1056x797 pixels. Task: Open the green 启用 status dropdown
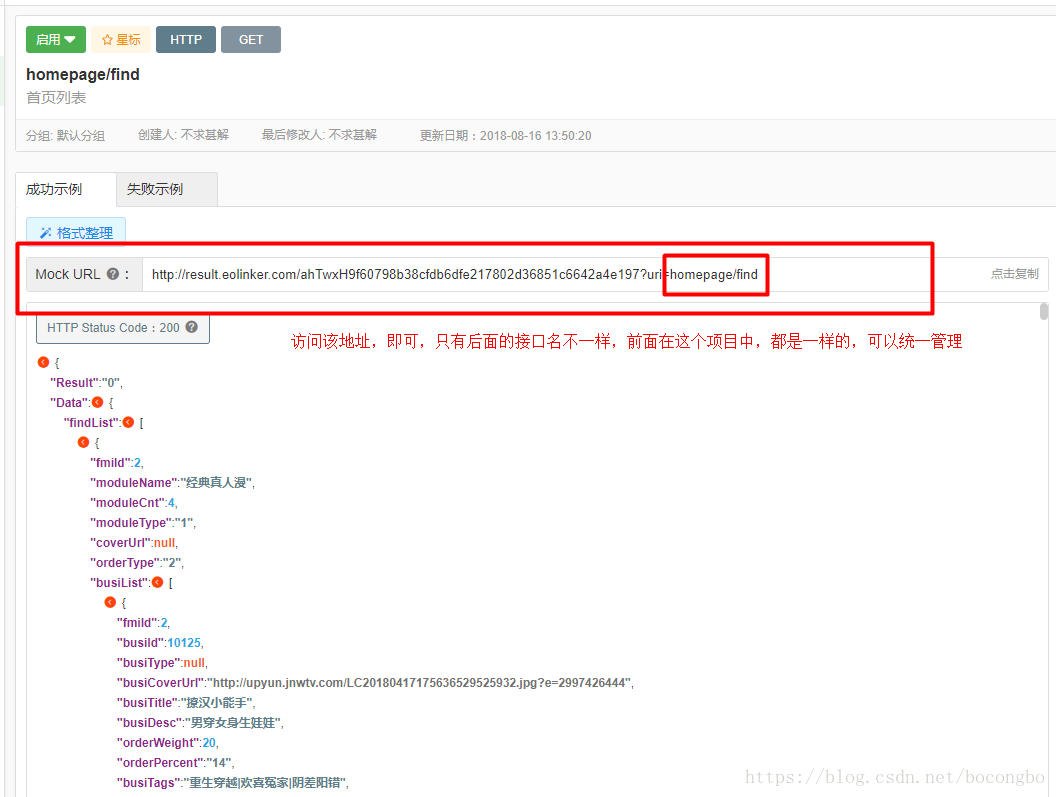pos(56,40)
